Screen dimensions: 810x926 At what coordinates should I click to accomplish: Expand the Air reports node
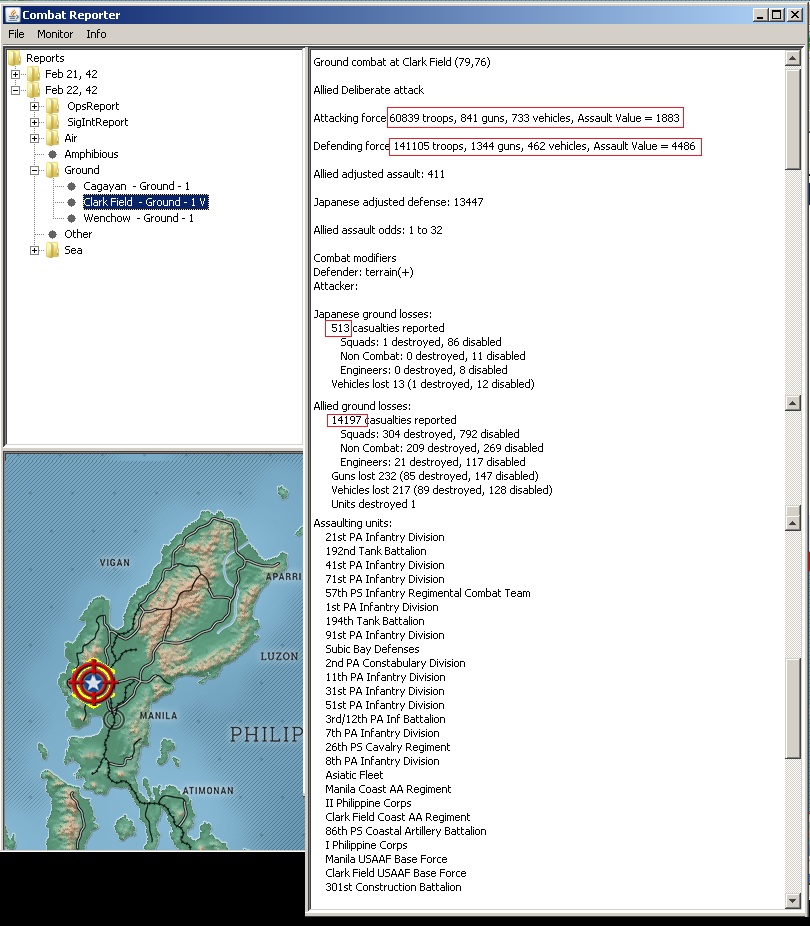point(34,138)
